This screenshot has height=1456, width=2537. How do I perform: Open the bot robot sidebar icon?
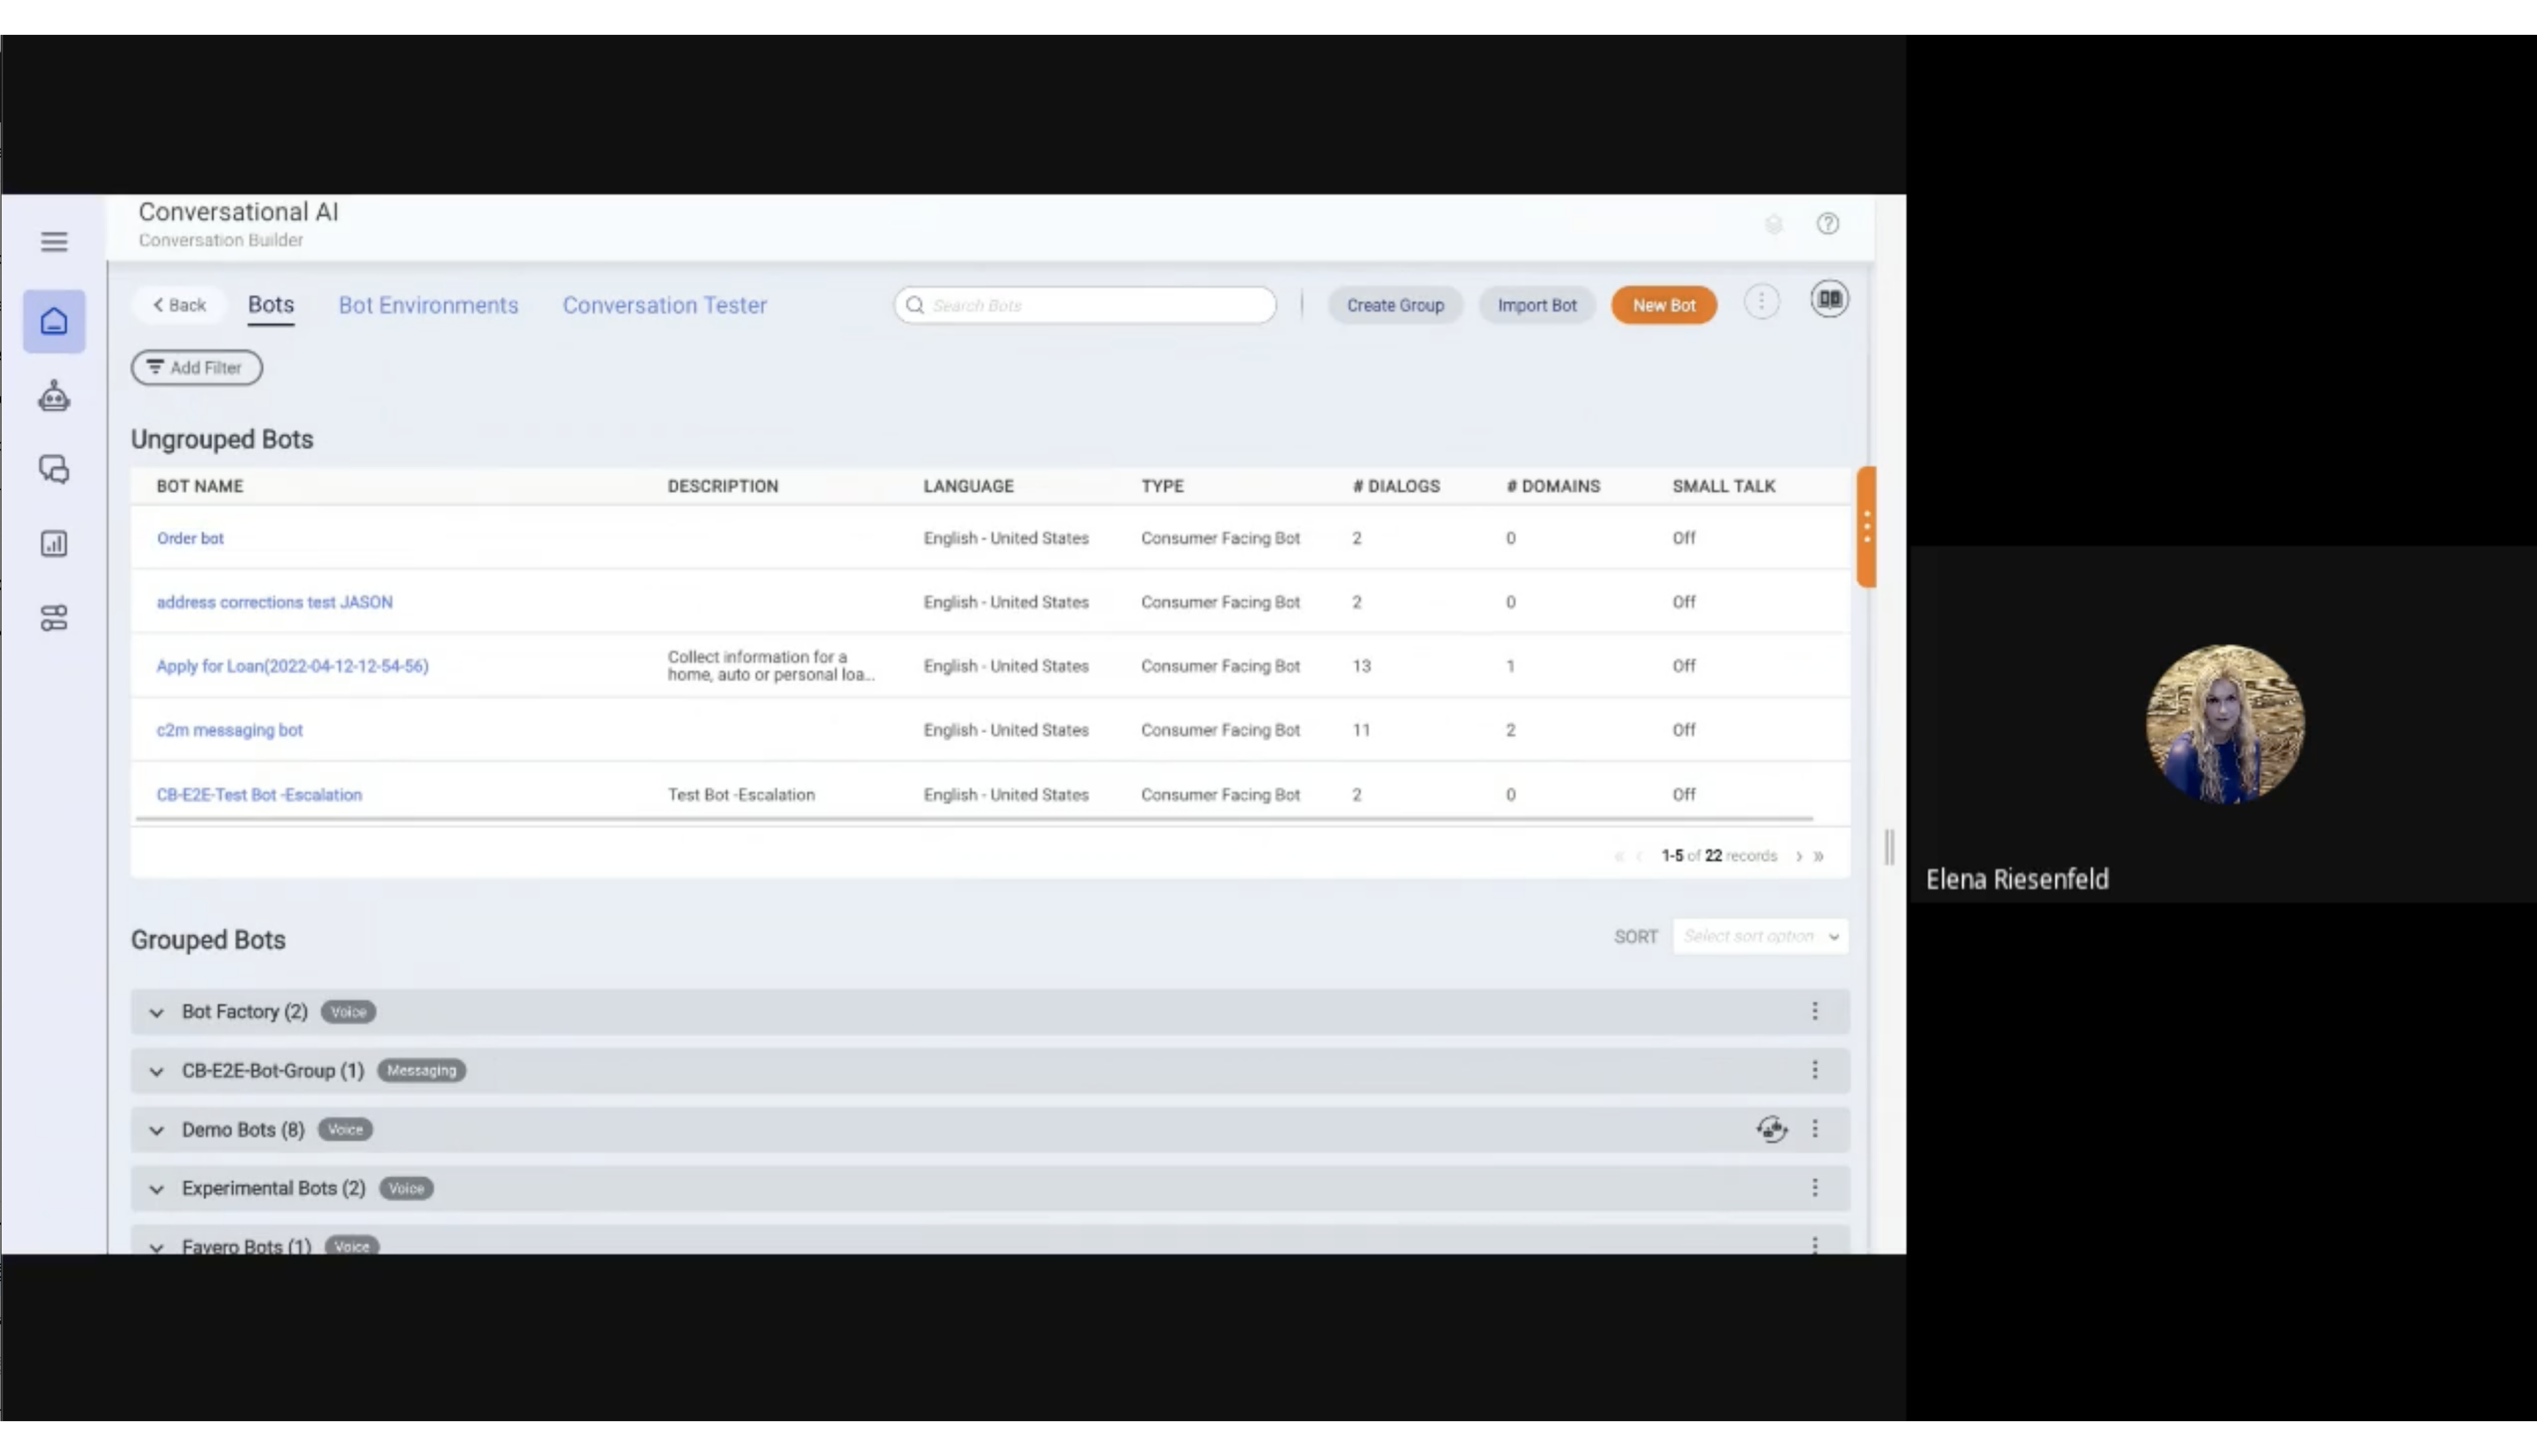pos(54,396)
